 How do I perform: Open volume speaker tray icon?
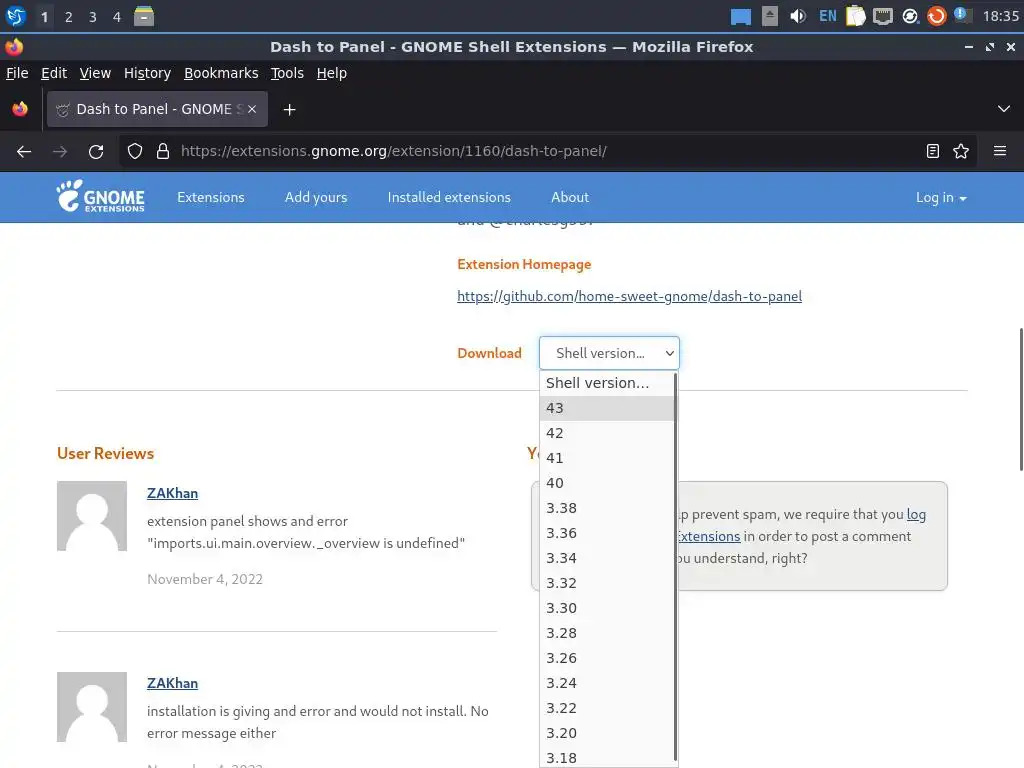(x=797, y=16)
